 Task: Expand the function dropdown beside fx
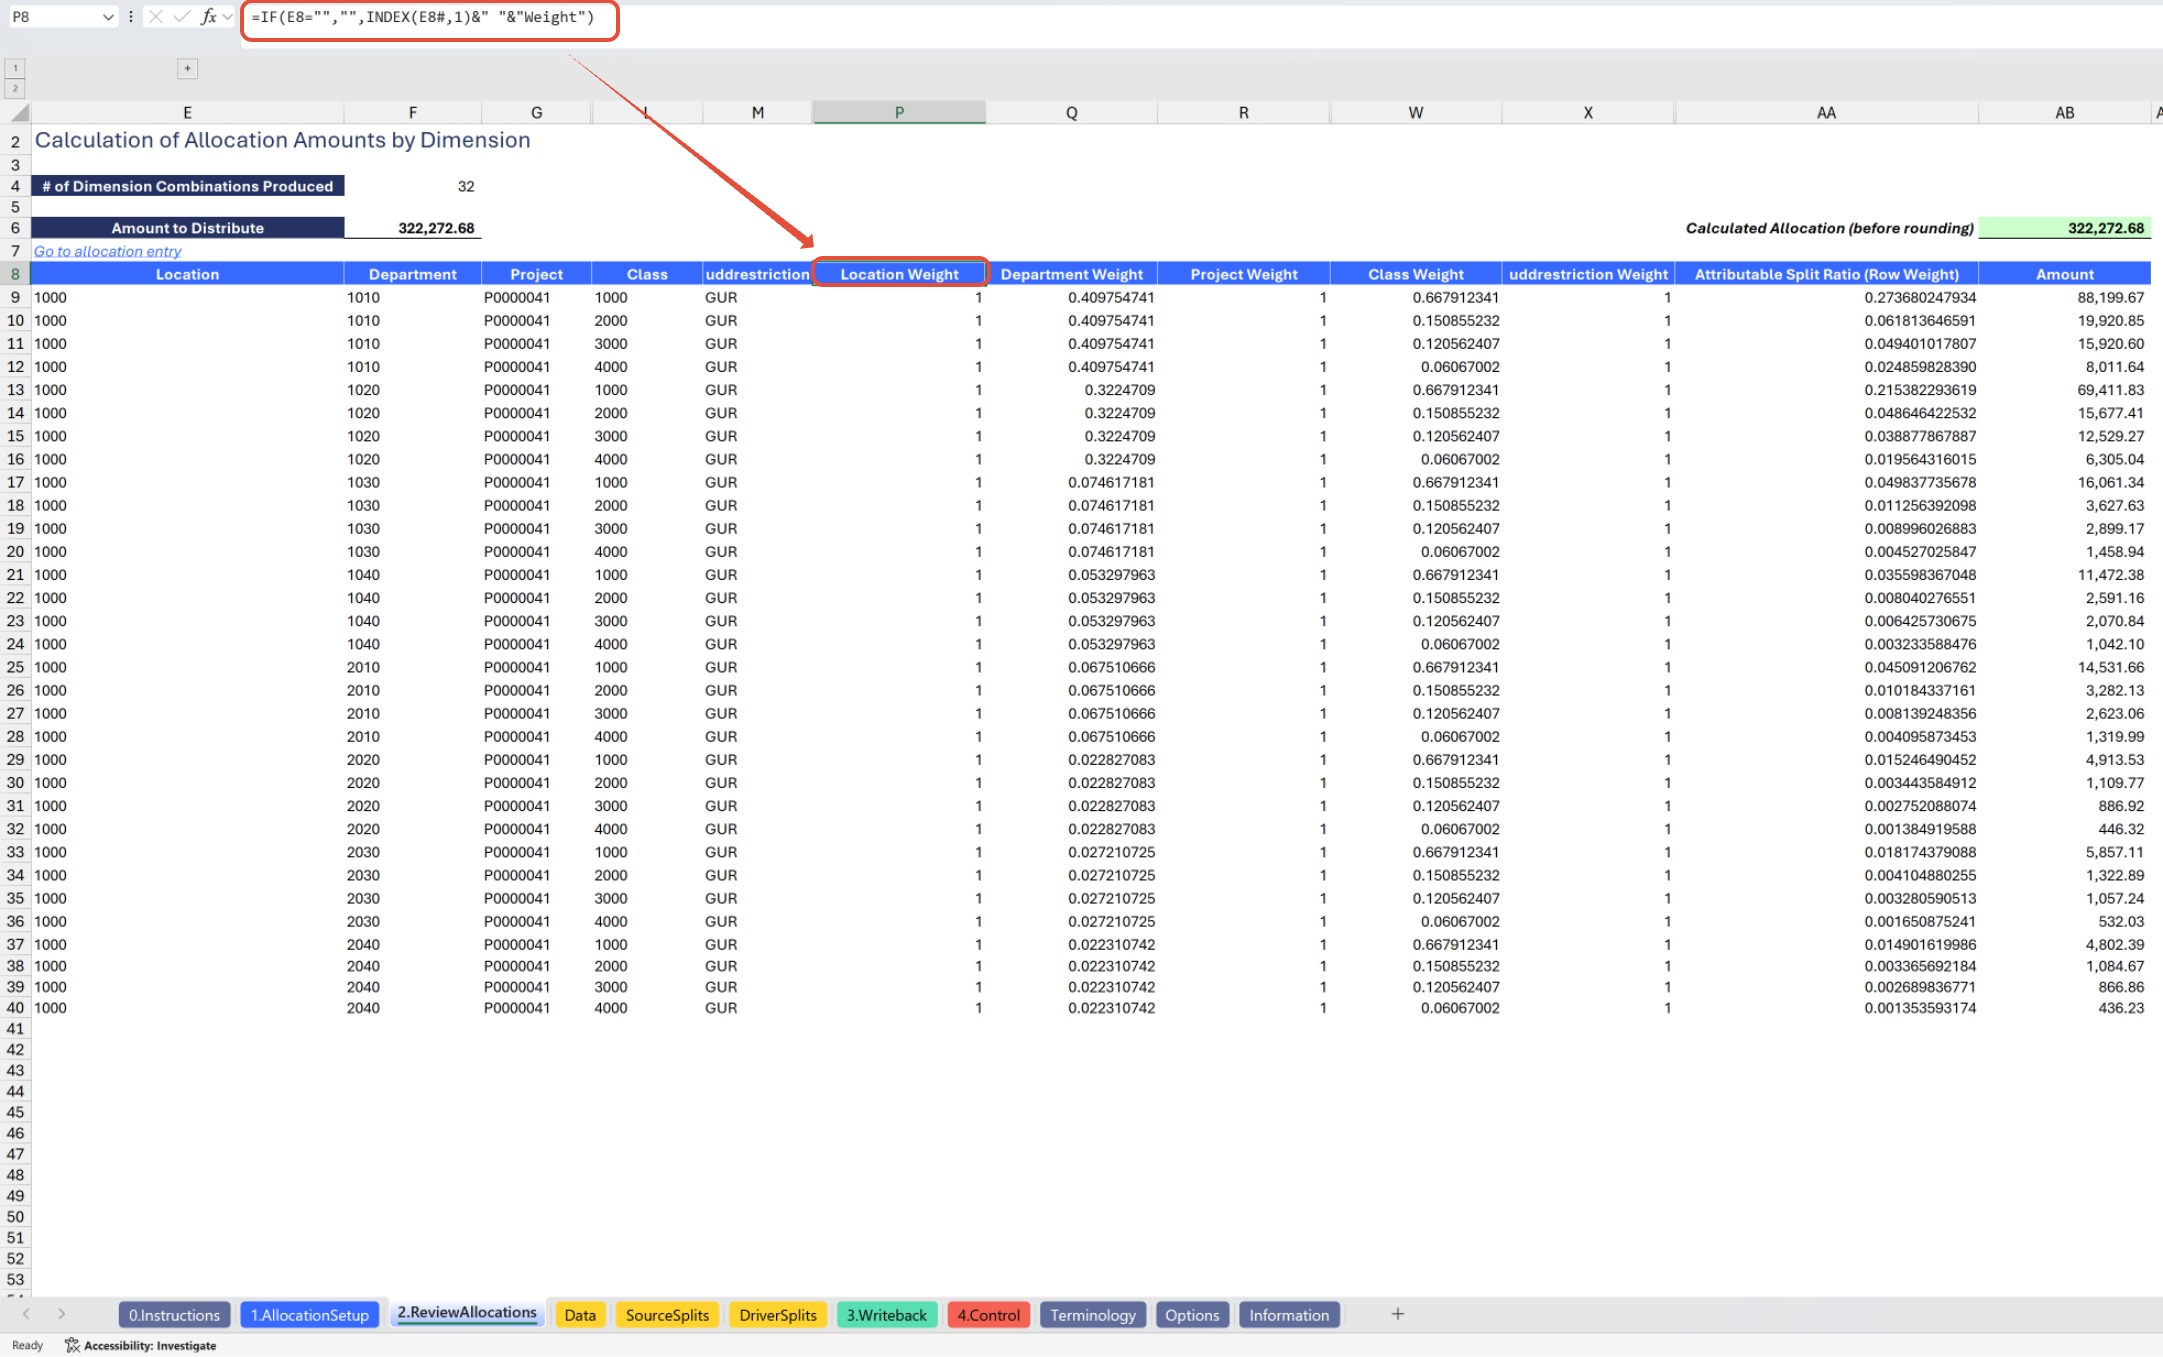[228, 17]
